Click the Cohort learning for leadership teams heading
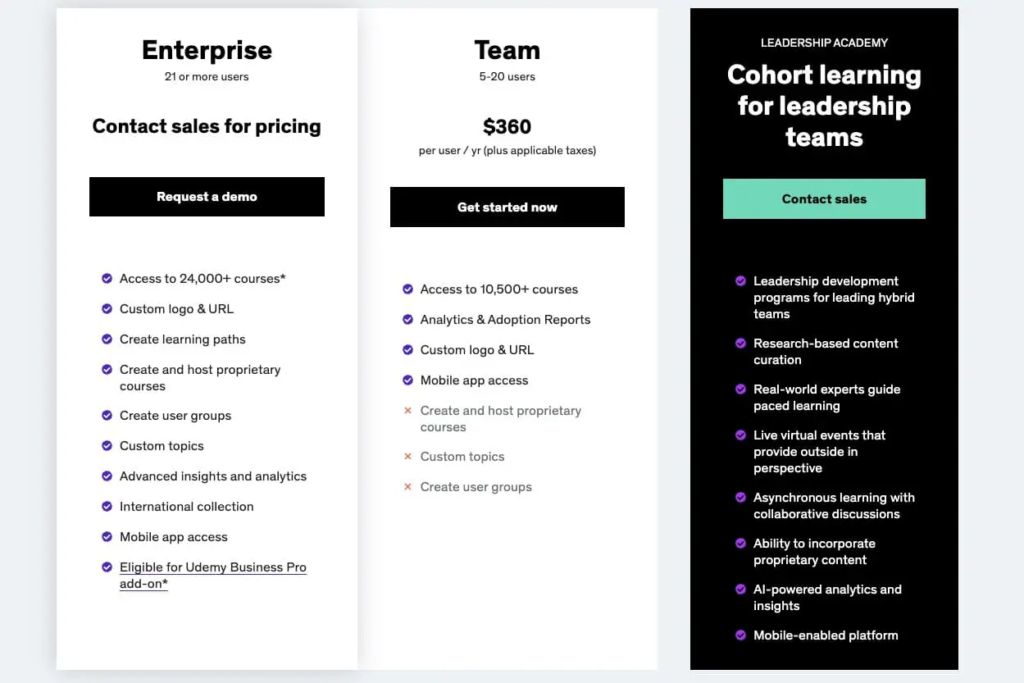This screenshot has height=683, width=1024. coord(824,106)
